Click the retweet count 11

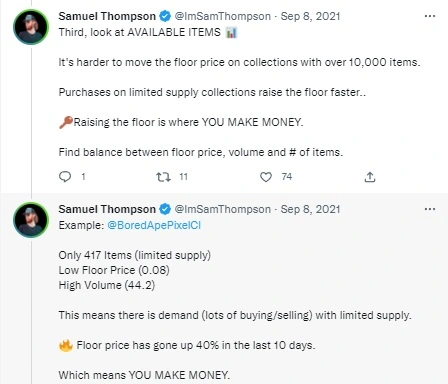point(183,177)
